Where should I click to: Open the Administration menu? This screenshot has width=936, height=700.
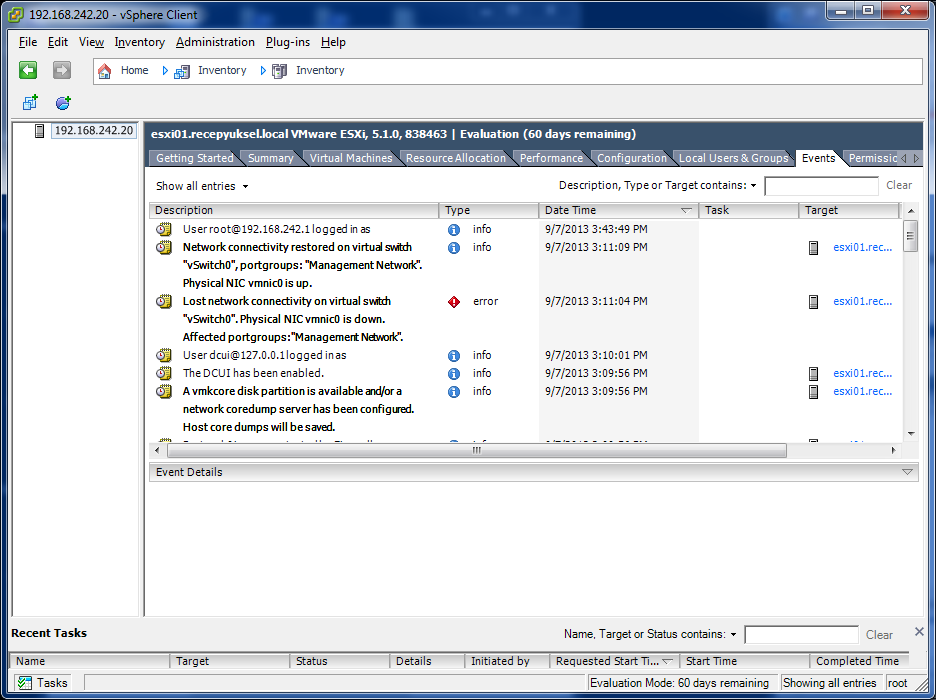[215, 42]
